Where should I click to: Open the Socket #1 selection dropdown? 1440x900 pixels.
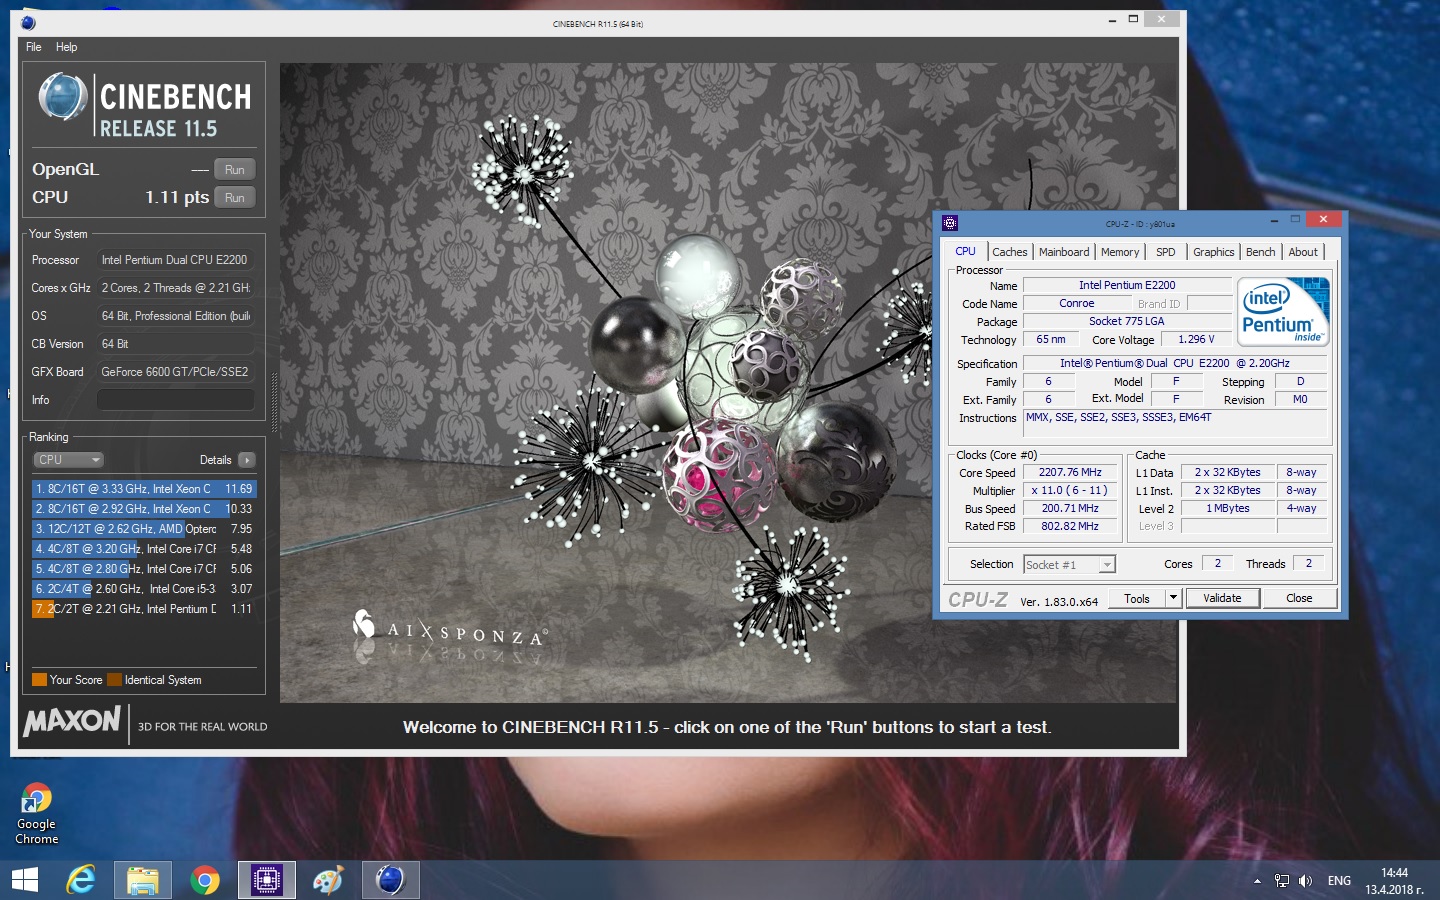(1069, 565)
